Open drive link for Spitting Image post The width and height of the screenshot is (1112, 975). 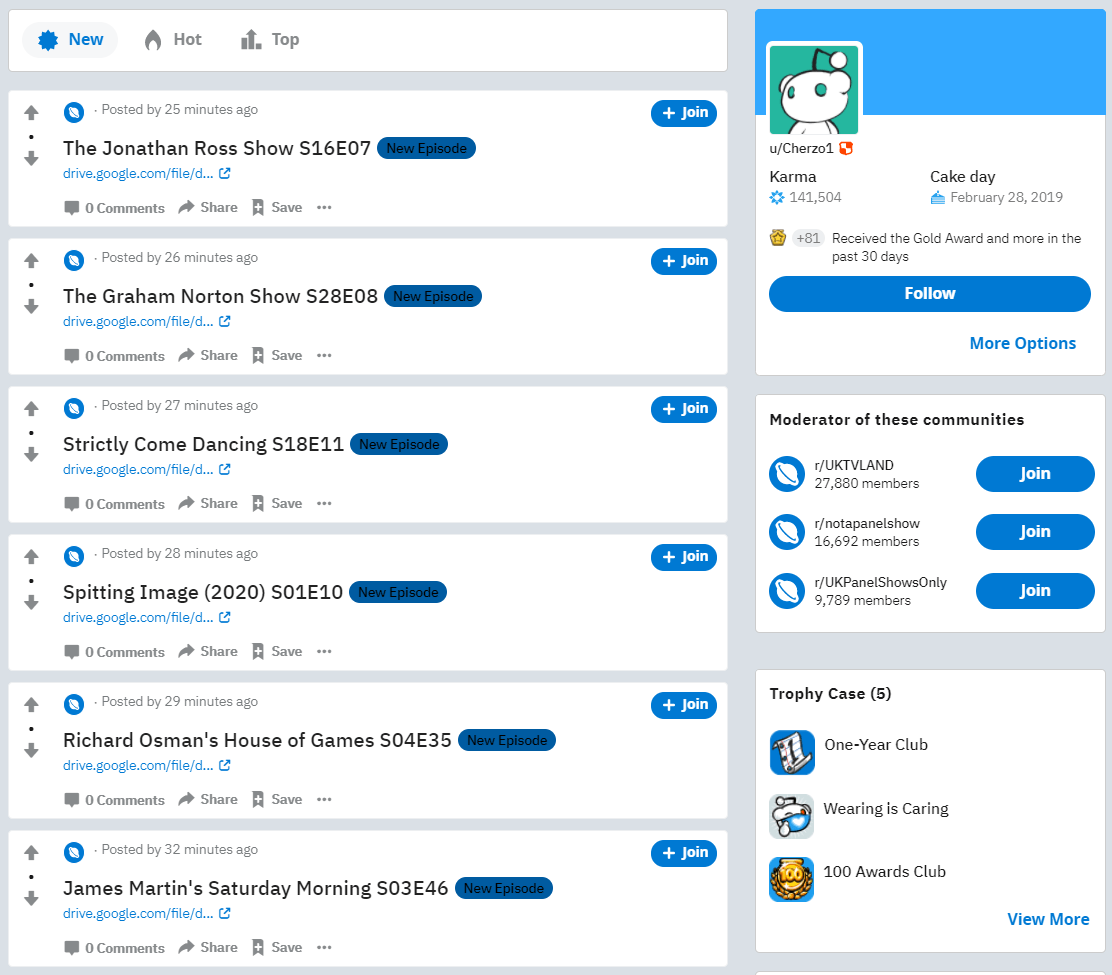tap(146, 618)
